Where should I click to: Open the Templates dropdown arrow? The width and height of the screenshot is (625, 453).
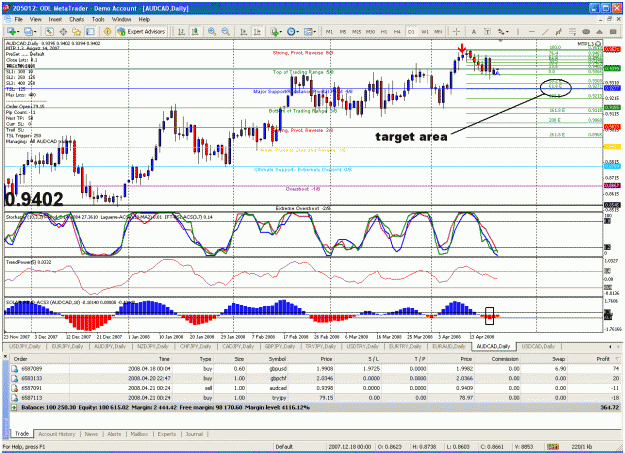(x=315, y=32)
